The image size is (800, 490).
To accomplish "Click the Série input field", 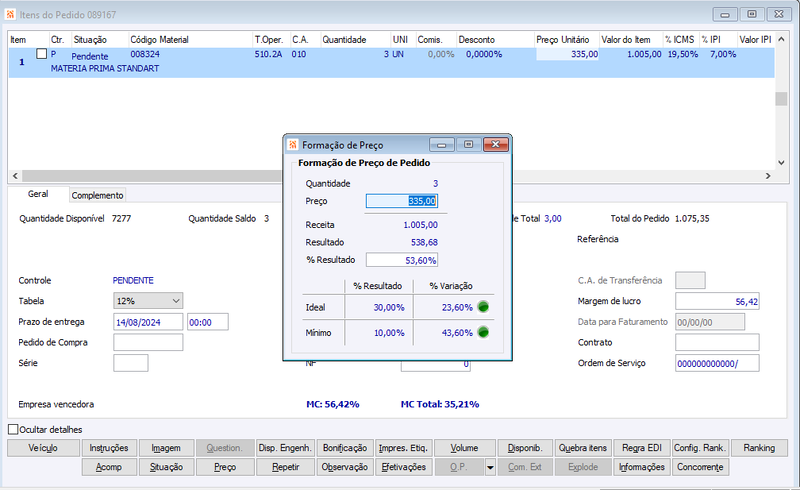I will click(x=131, y=363).
